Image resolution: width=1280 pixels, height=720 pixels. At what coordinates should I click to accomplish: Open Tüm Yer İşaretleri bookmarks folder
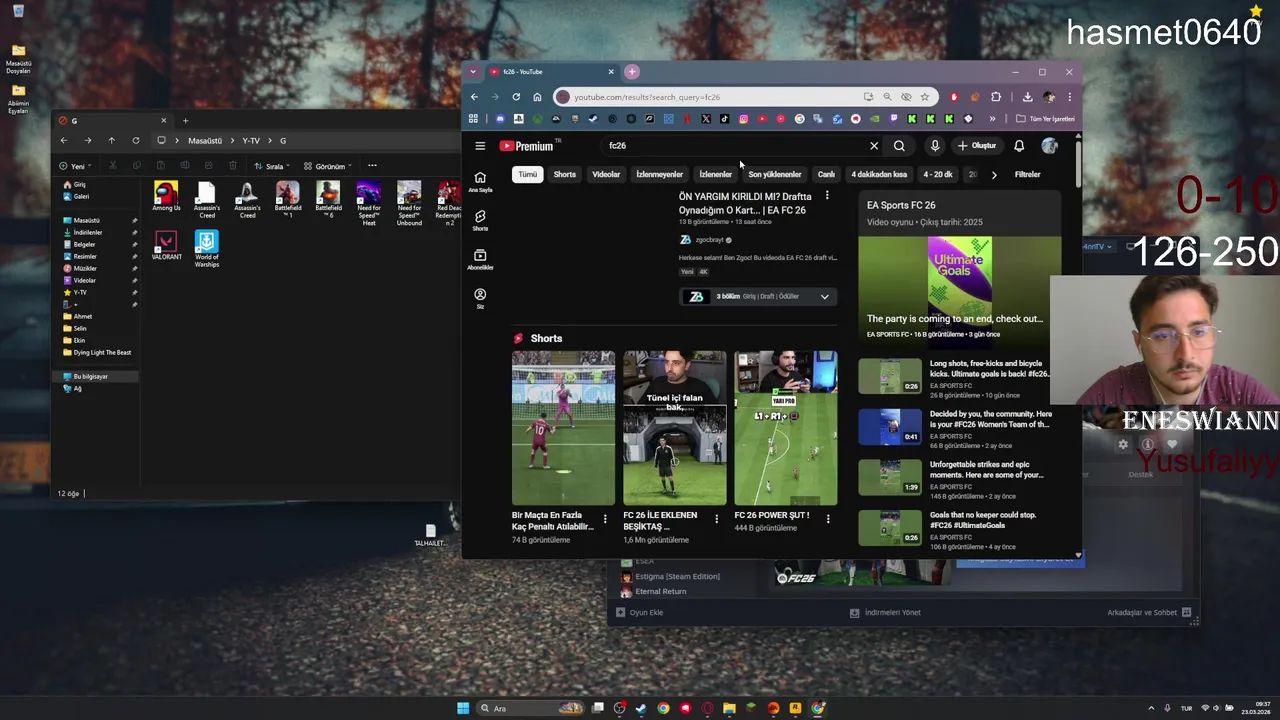tap(1045, 119)
